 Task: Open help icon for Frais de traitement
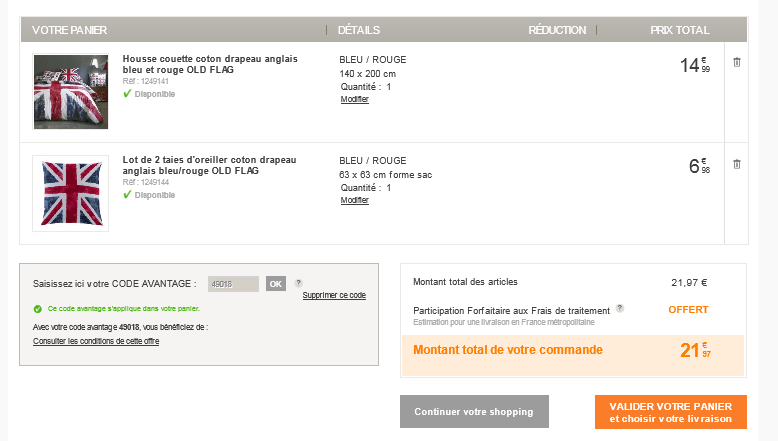tap(620, 308)
